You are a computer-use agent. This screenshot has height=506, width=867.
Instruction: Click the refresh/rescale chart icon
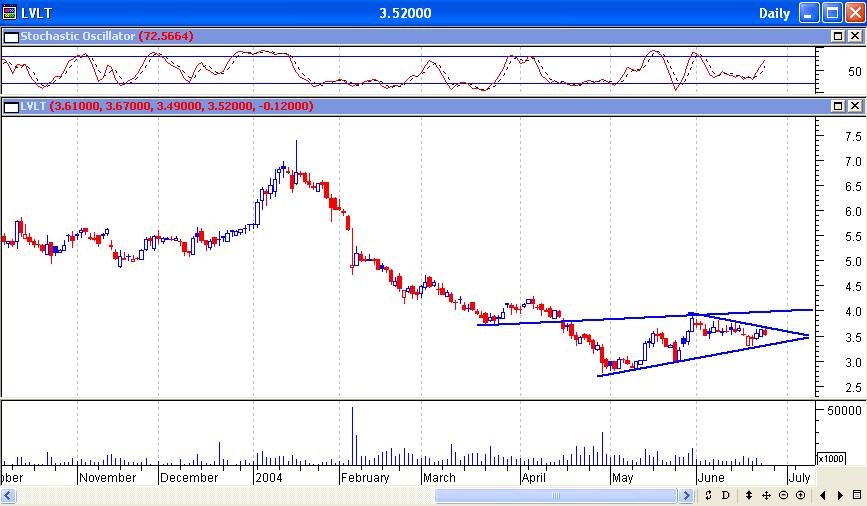pos(708,495)
